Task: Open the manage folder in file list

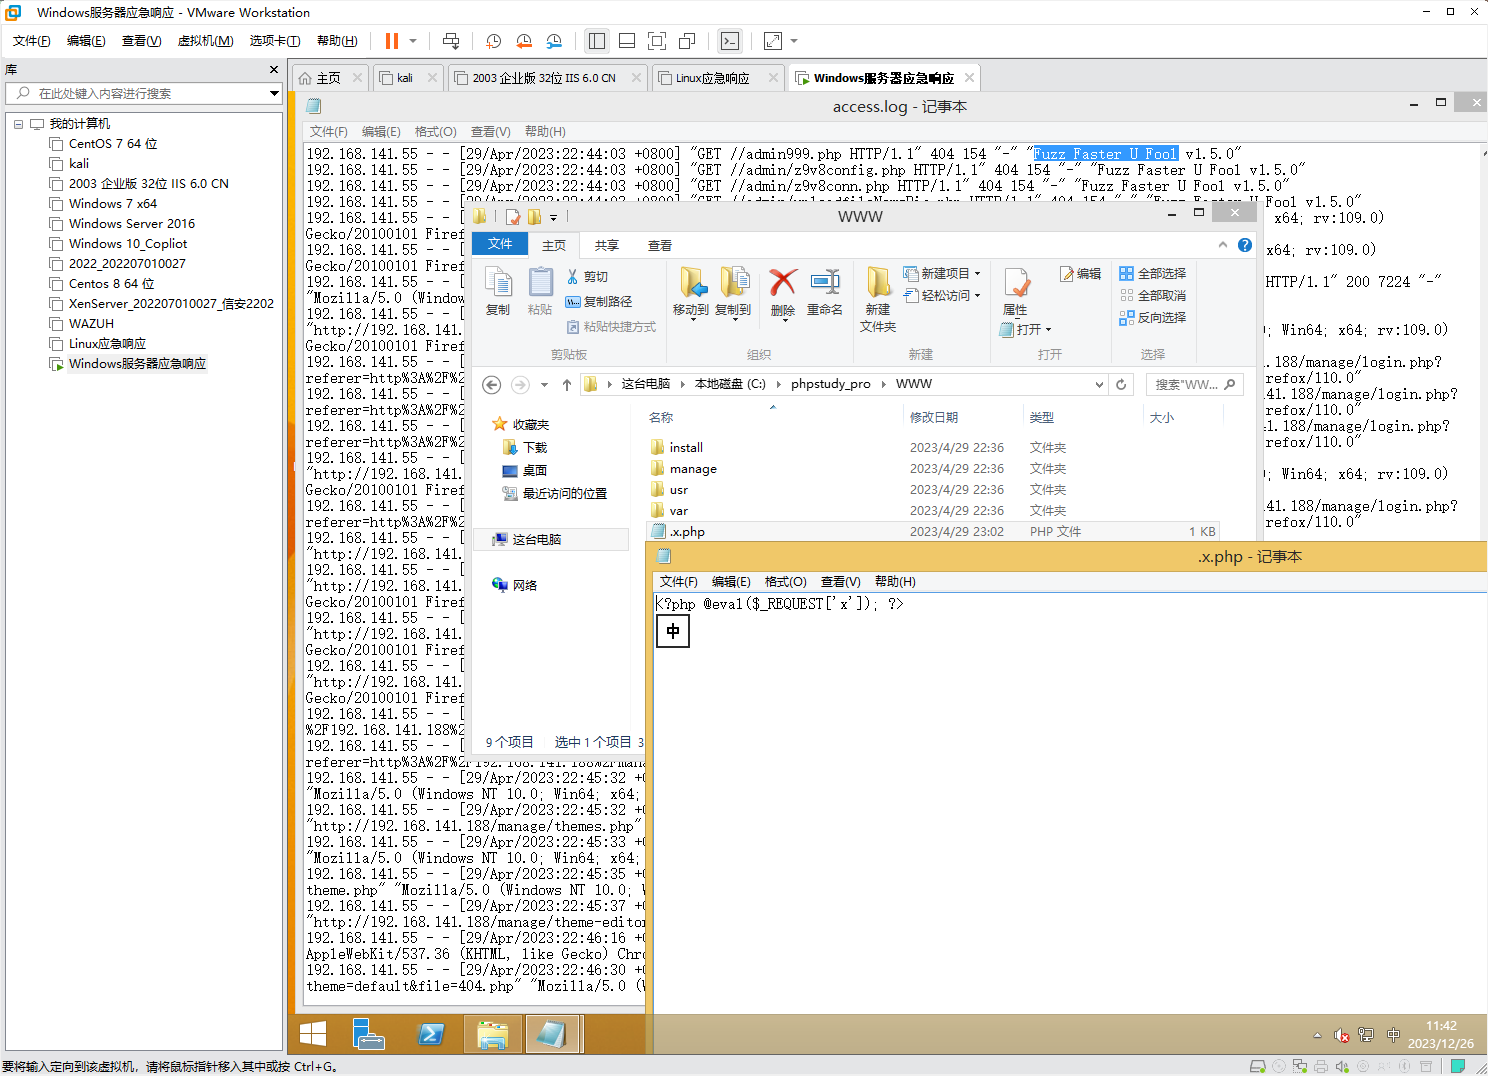Action: pyautogui.click(x=693, y=469)
